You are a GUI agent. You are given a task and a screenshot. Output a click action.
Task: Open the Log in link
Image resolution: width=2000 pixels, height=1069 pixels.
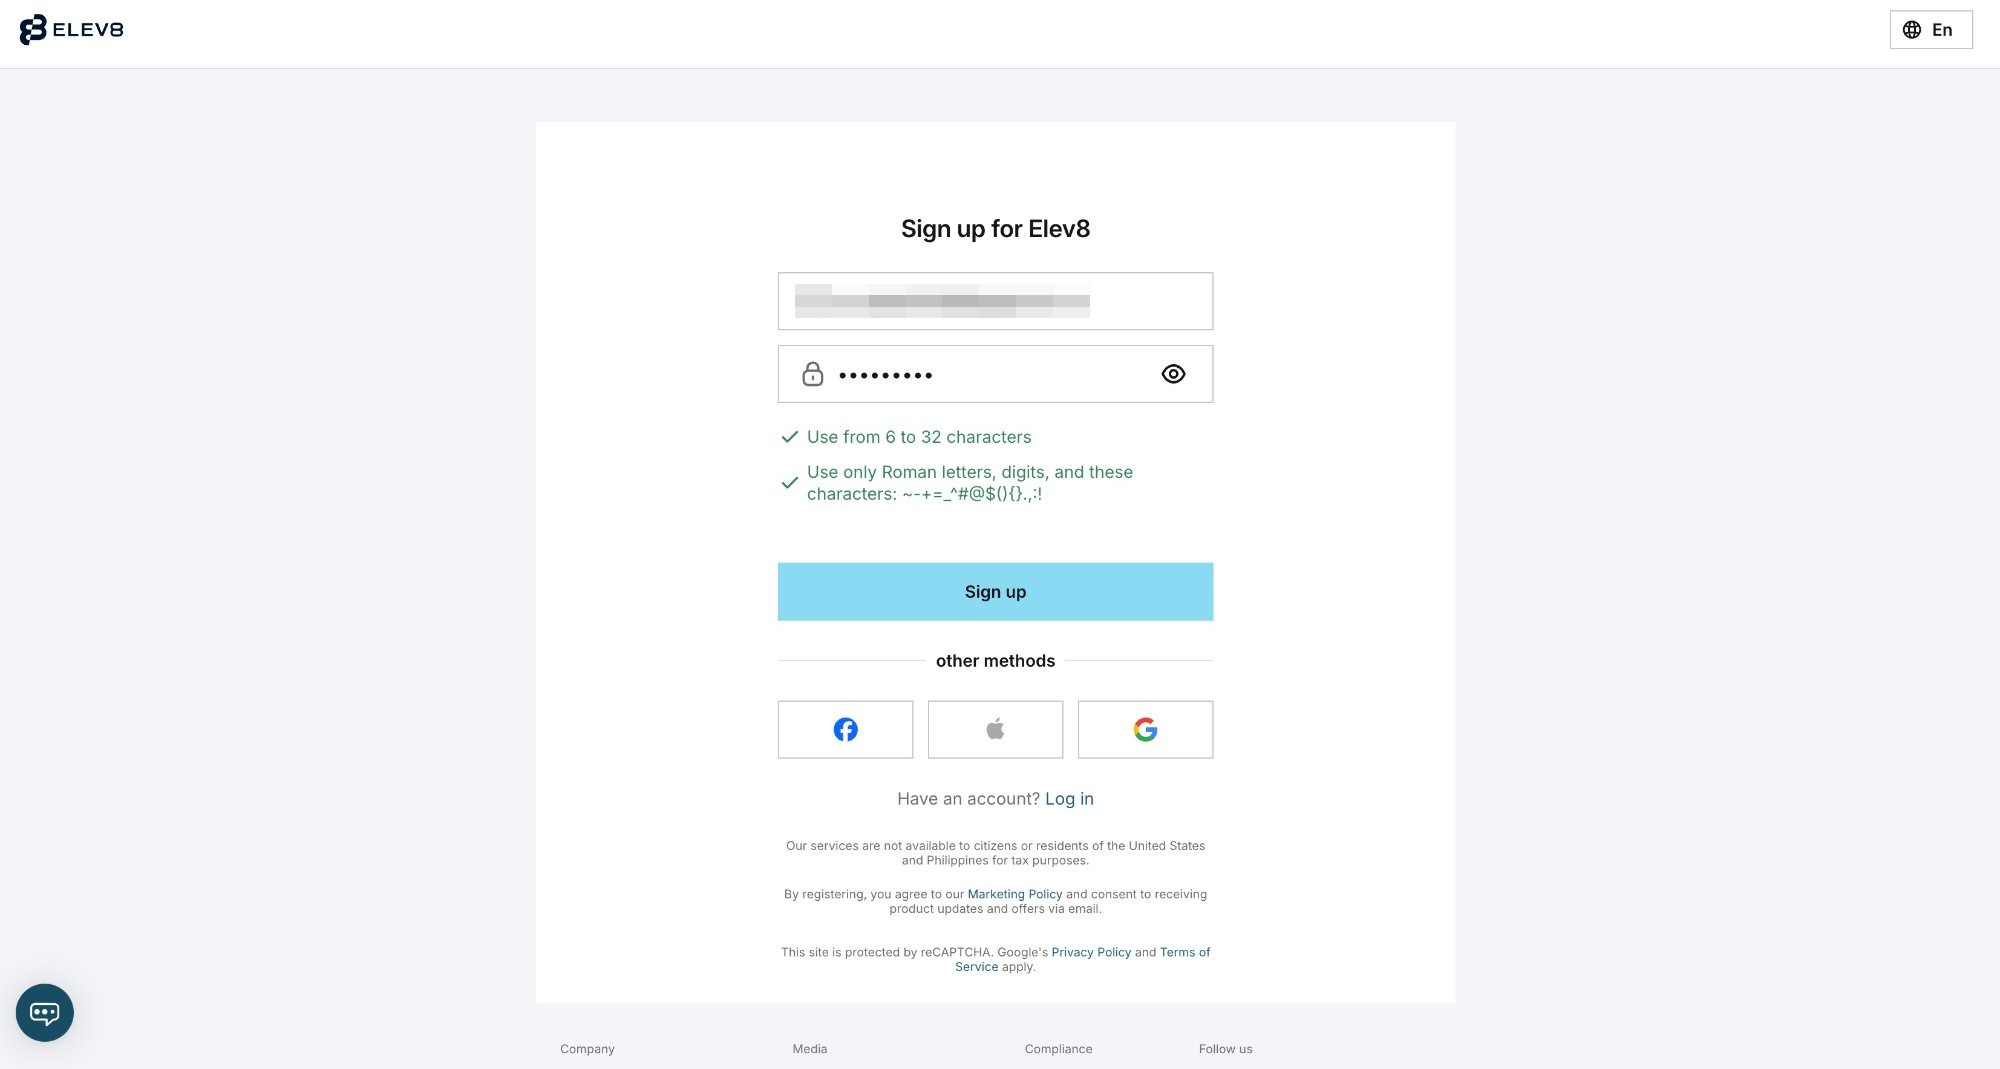[x=1069, y=798]
